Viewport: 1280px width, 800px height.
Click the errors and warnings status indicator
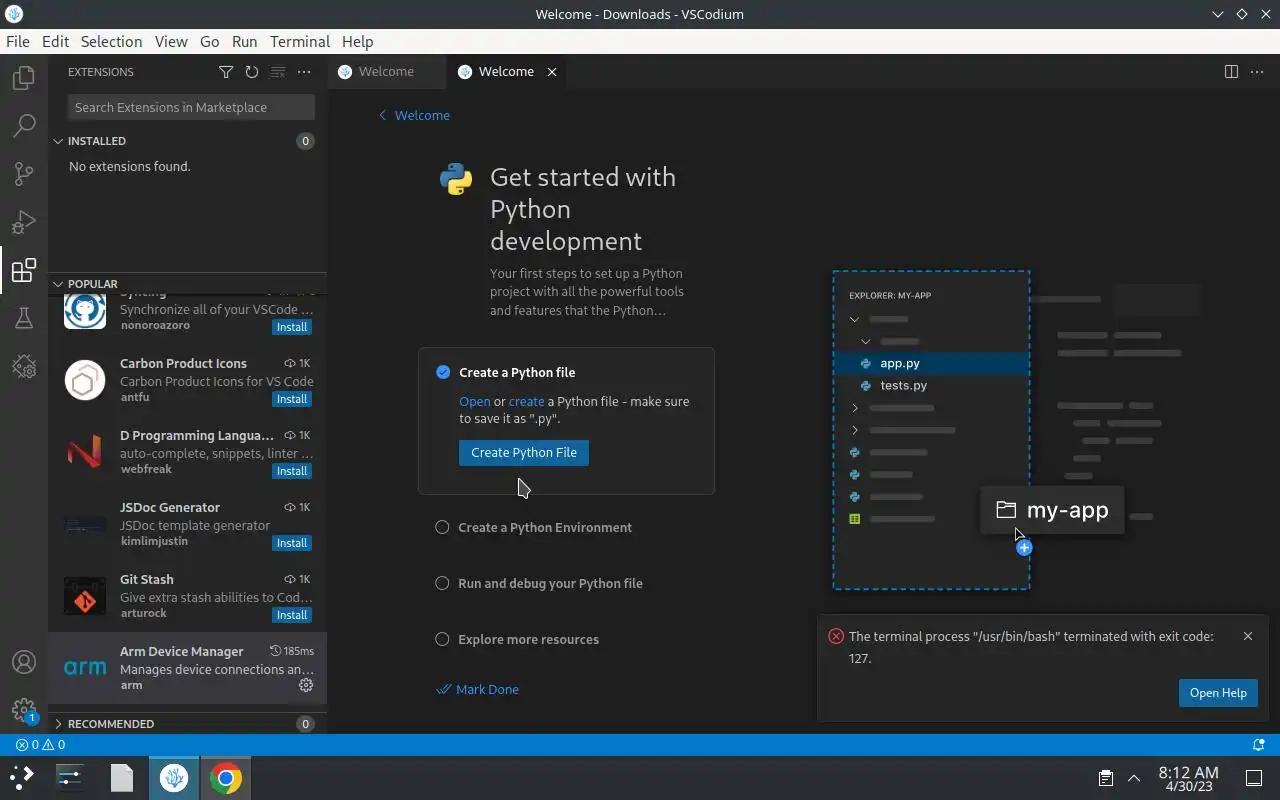click(40, 745)
